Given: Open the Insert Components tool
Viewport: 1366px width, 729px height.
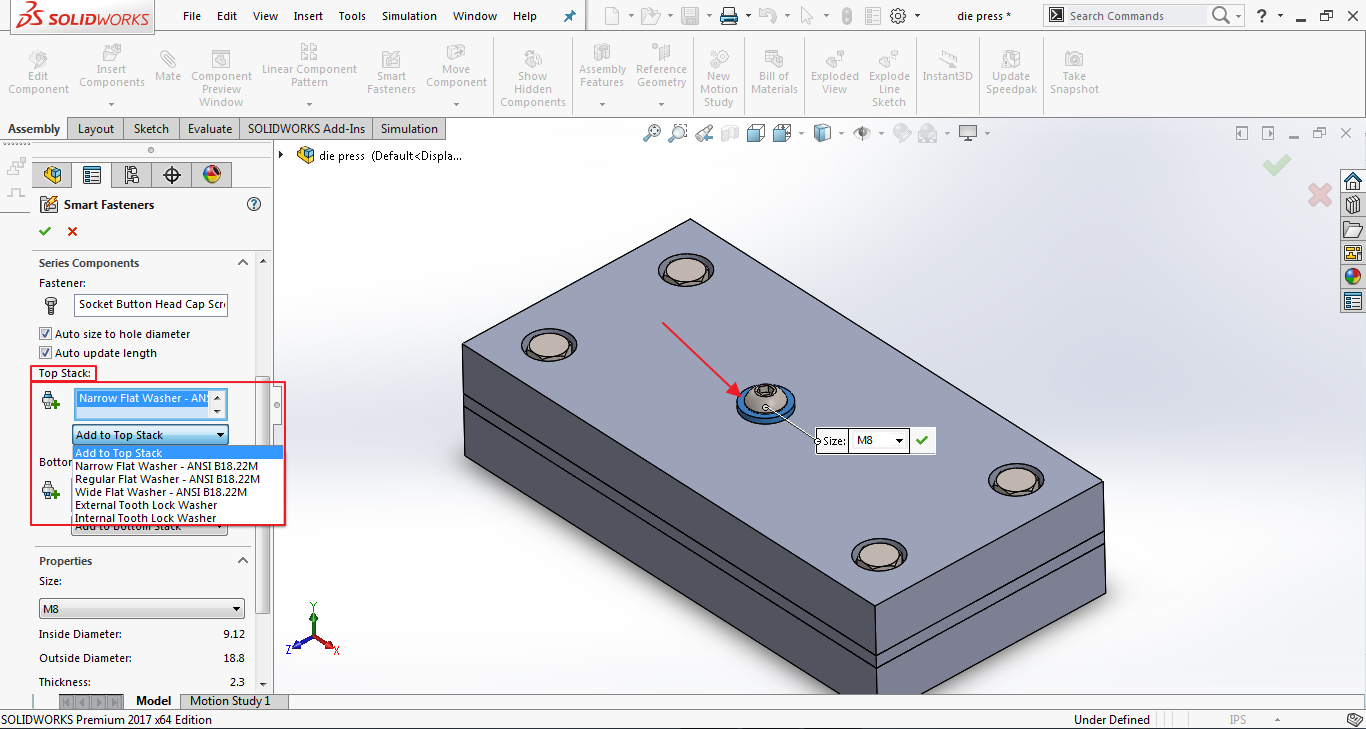Looking at the screenshot, I should pos(111,76).
